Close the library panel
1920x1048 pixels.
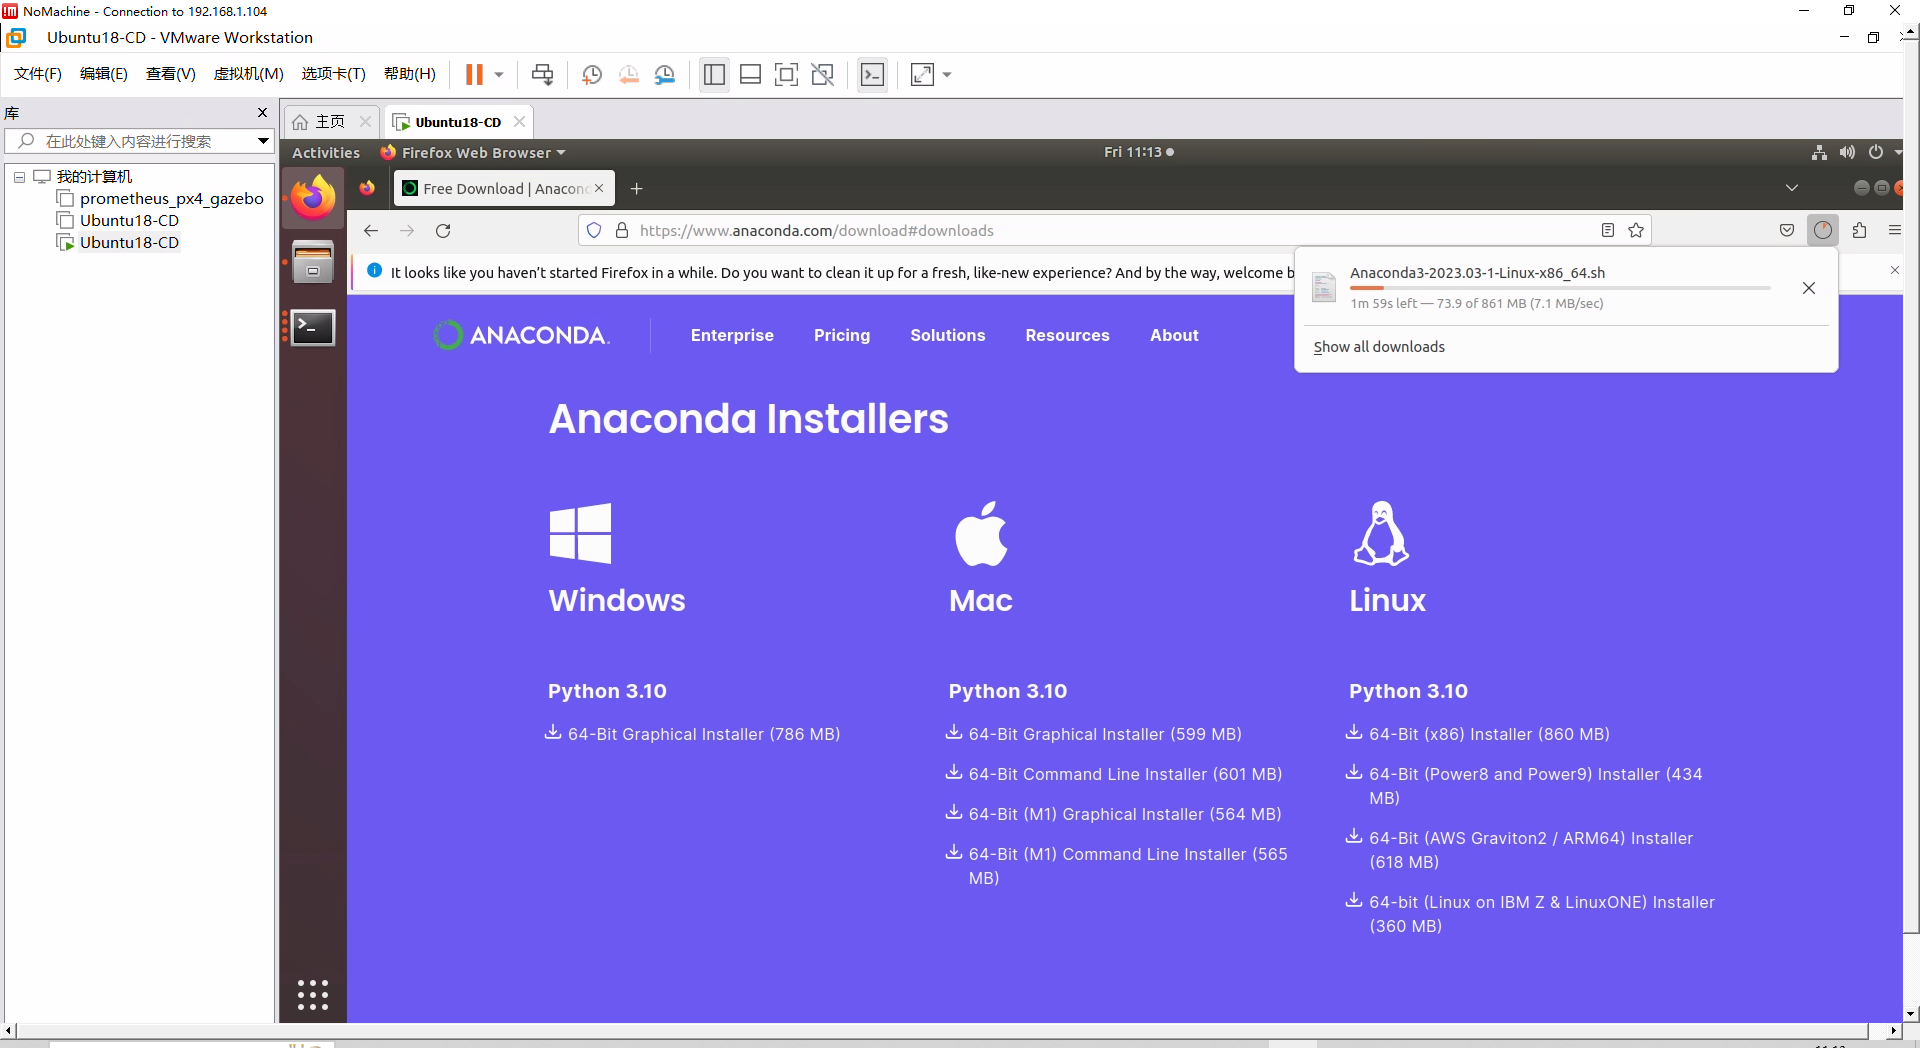click(263, 113)
